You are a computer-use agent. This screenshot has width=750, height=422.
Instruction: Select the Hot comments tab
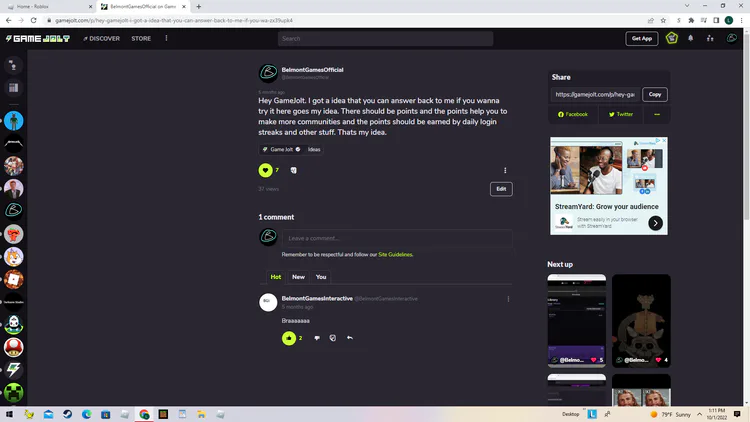[276, 277]
